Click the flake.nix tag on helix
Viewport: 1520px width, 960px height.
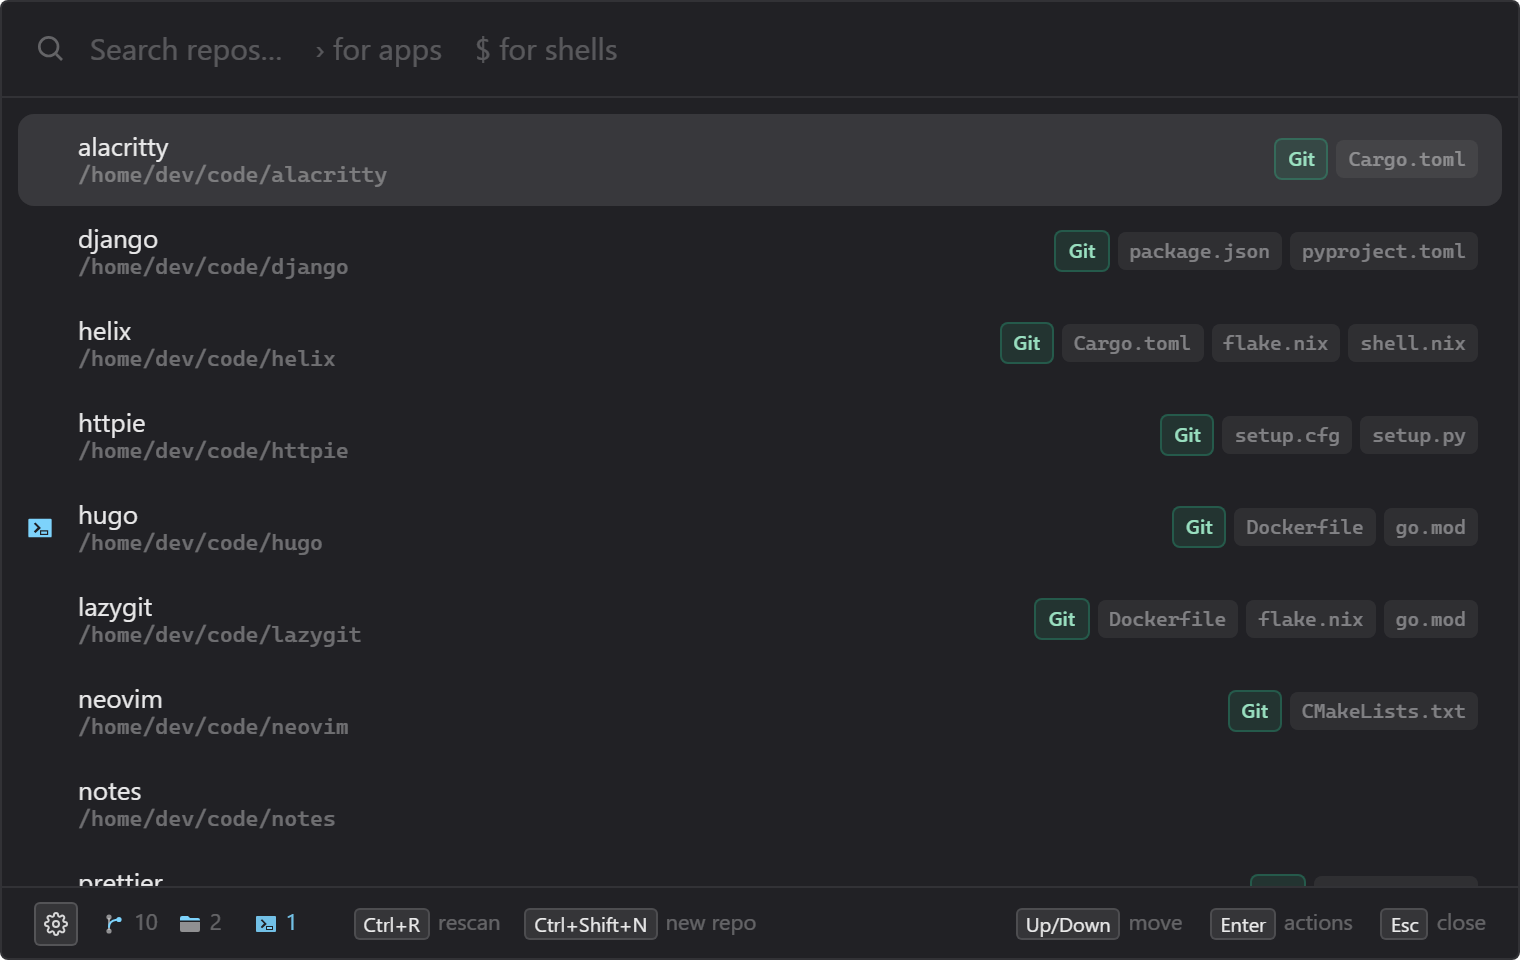click(x=1276, y=343)
